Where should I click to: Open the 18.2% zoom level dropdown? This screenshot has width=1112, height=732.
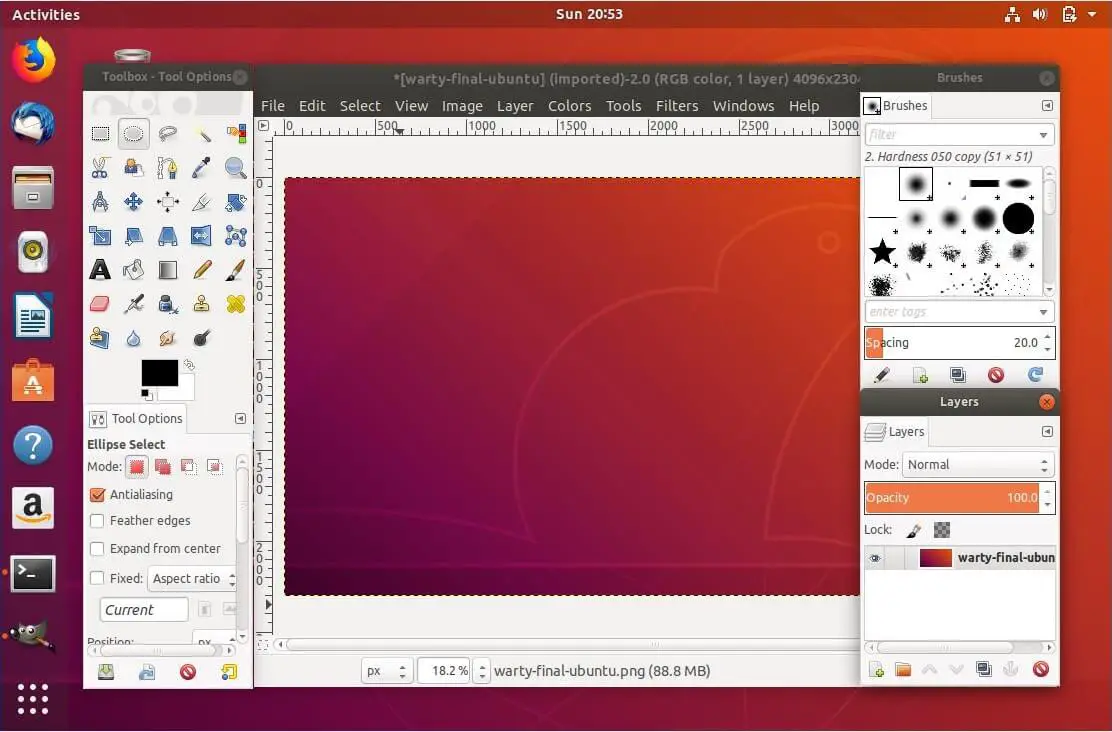click(x=482, y=671)
